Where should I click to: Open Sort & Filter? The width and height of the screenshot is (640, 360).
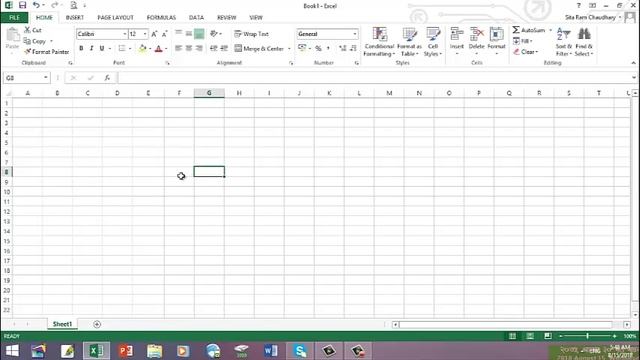(x=563, y=42)
